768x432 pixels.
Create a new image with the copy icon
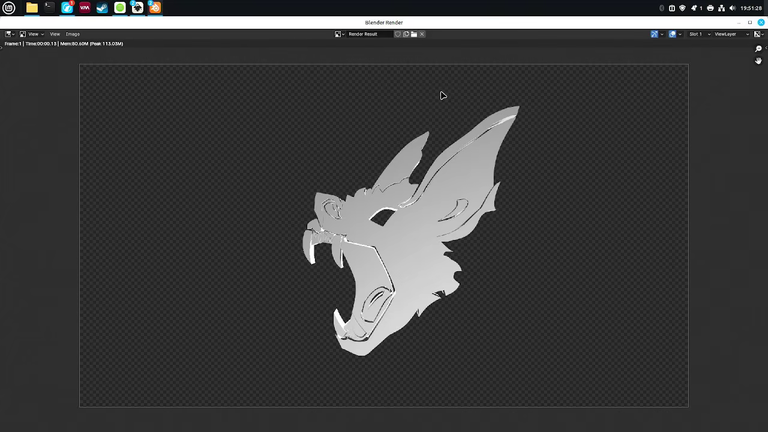[406, 34]
